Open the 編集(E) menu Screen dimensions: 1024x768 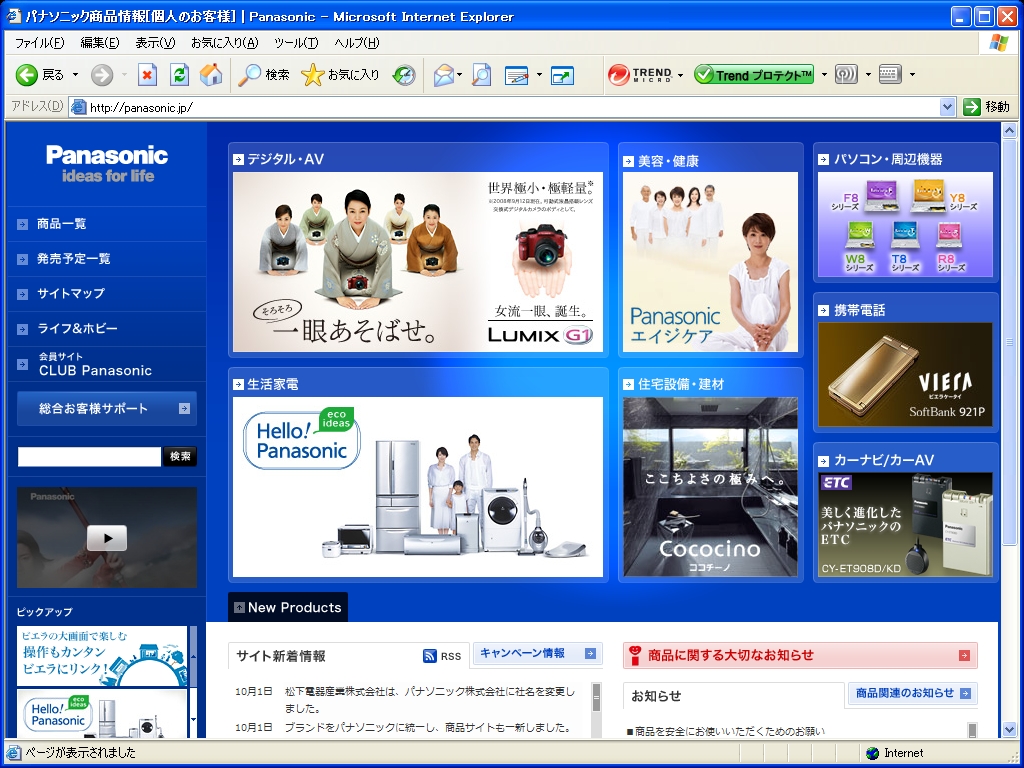[99, 43]
